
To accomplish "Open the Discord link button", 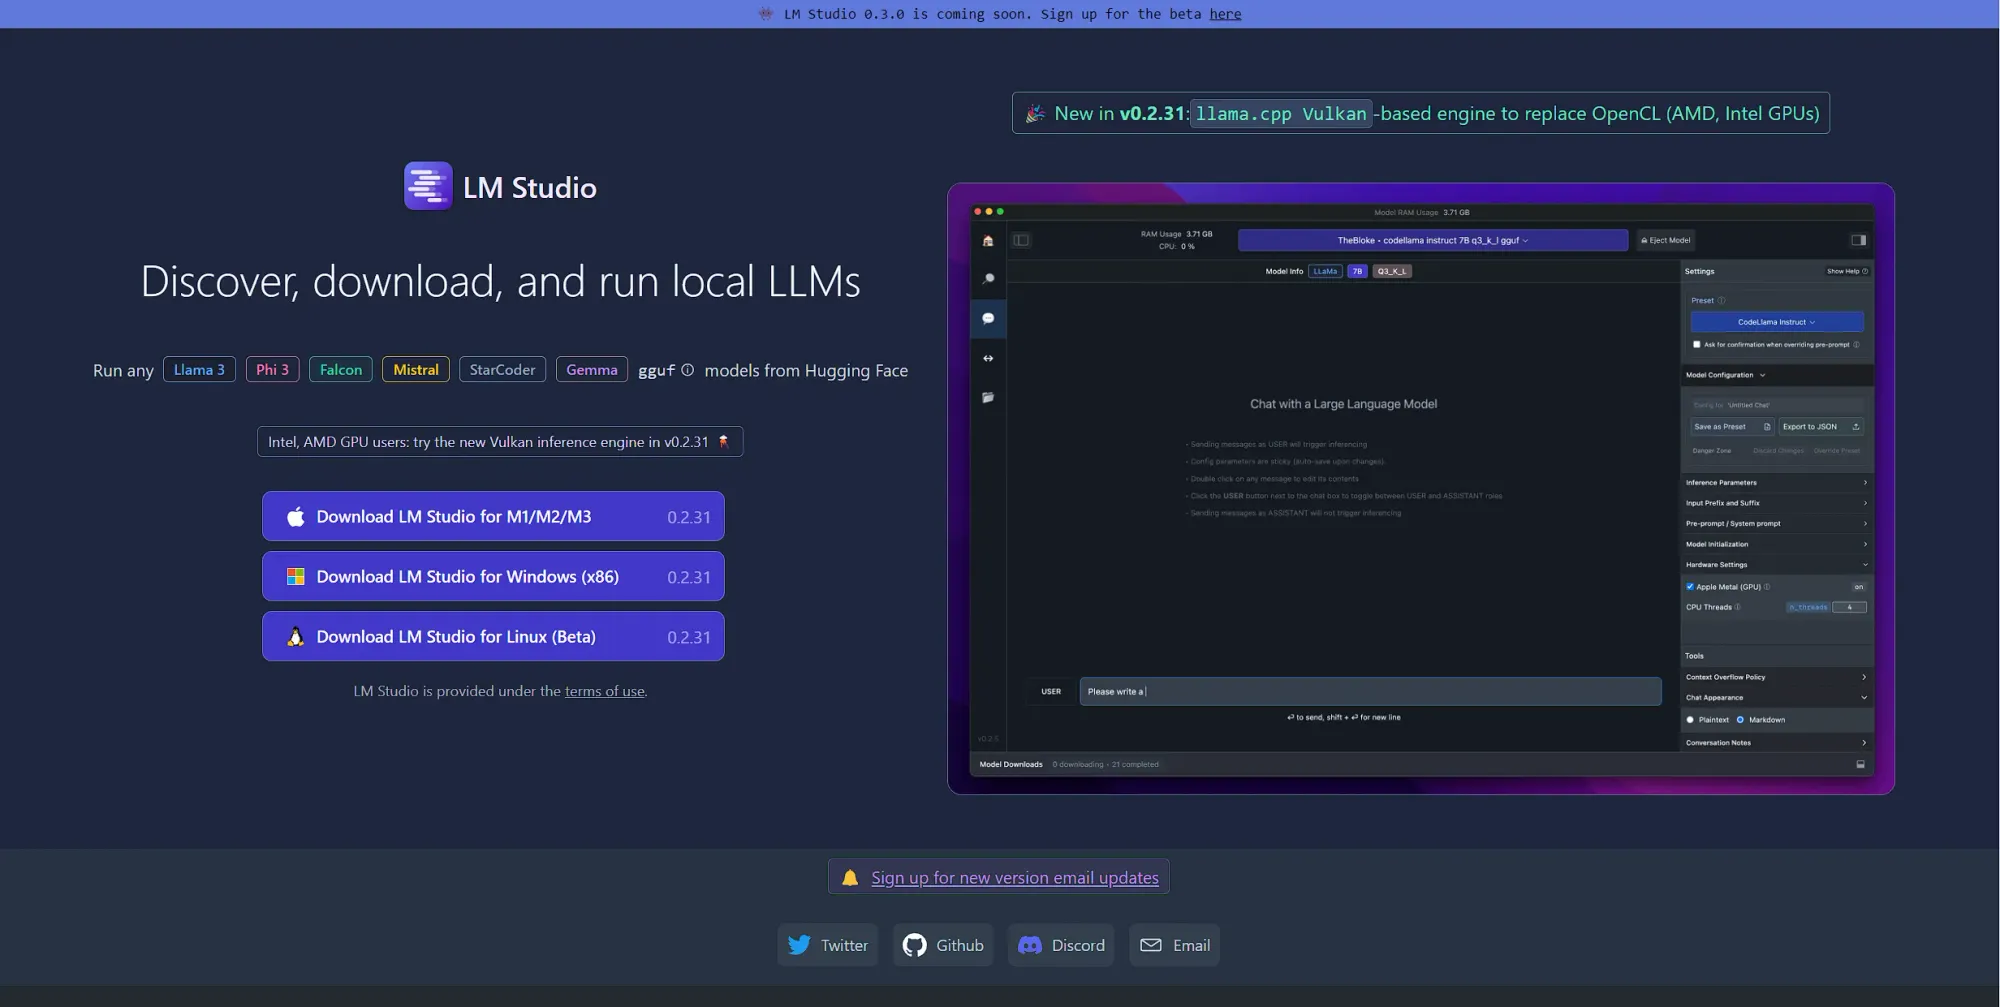I will [1061, 945].
